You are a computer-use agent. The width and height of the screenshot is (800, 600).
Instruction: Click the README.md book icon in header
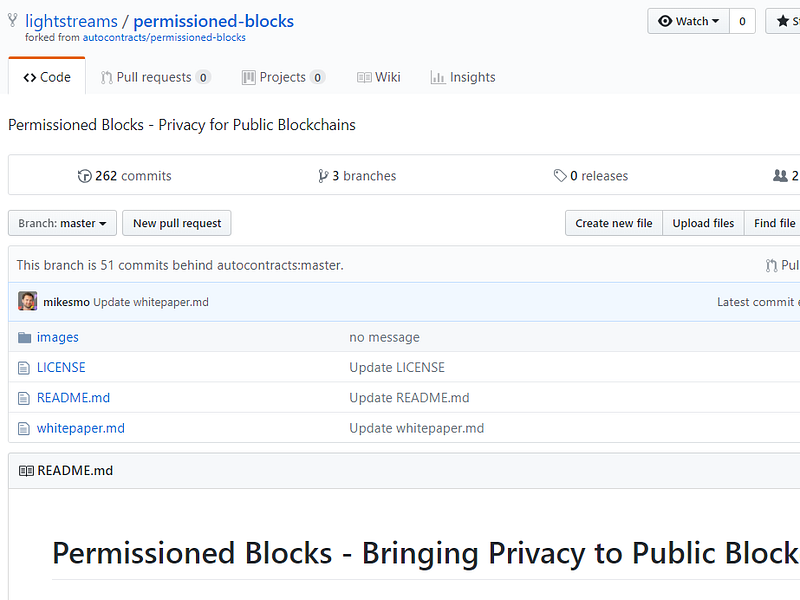[26, 471]
